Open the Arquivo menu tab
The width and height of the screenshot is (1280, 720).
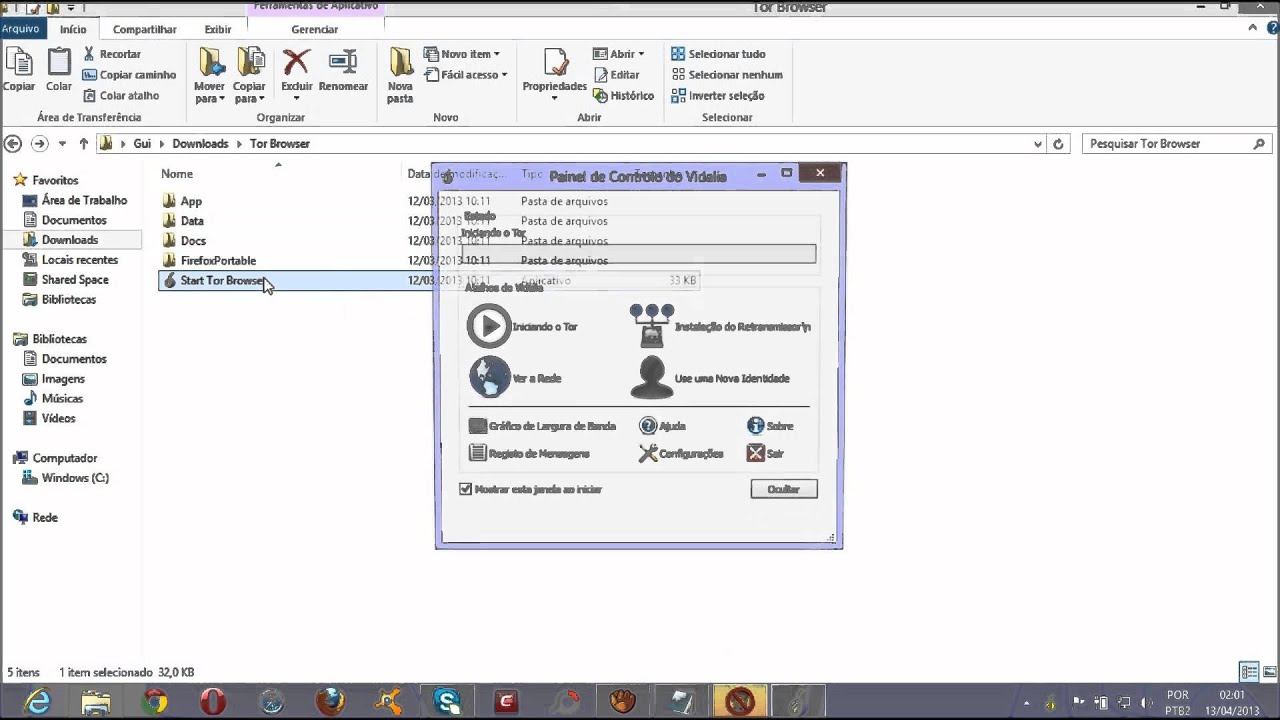[20, 29]
